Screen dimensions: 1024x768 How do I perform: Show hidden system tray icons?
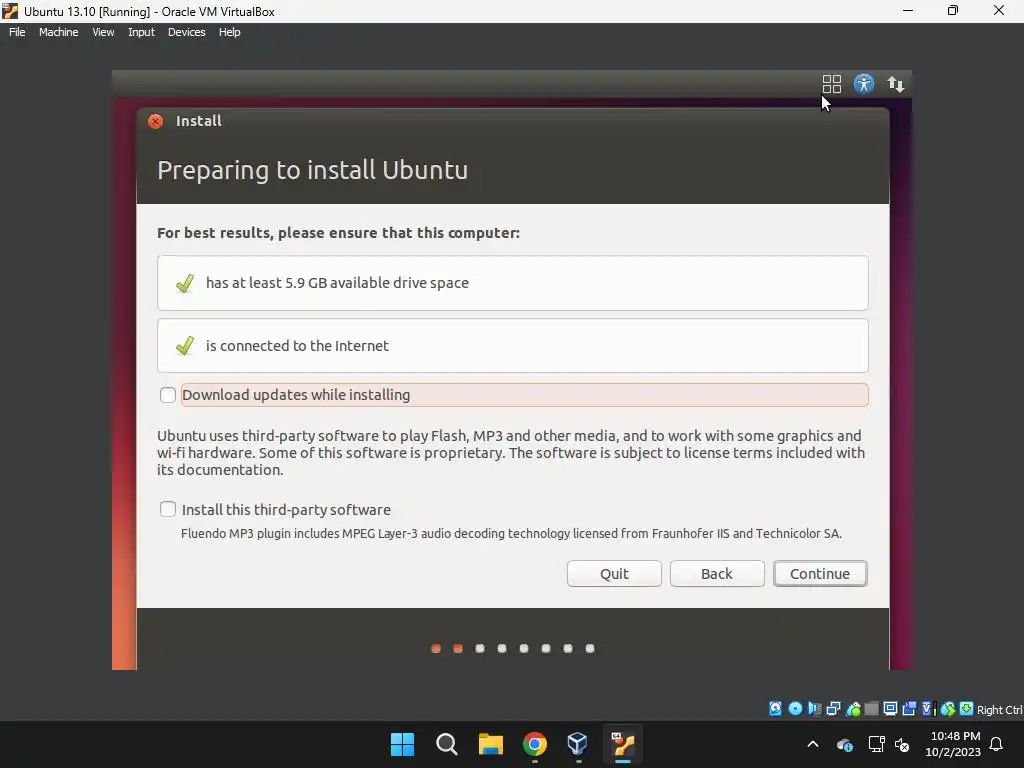click(x=813, y=744)
